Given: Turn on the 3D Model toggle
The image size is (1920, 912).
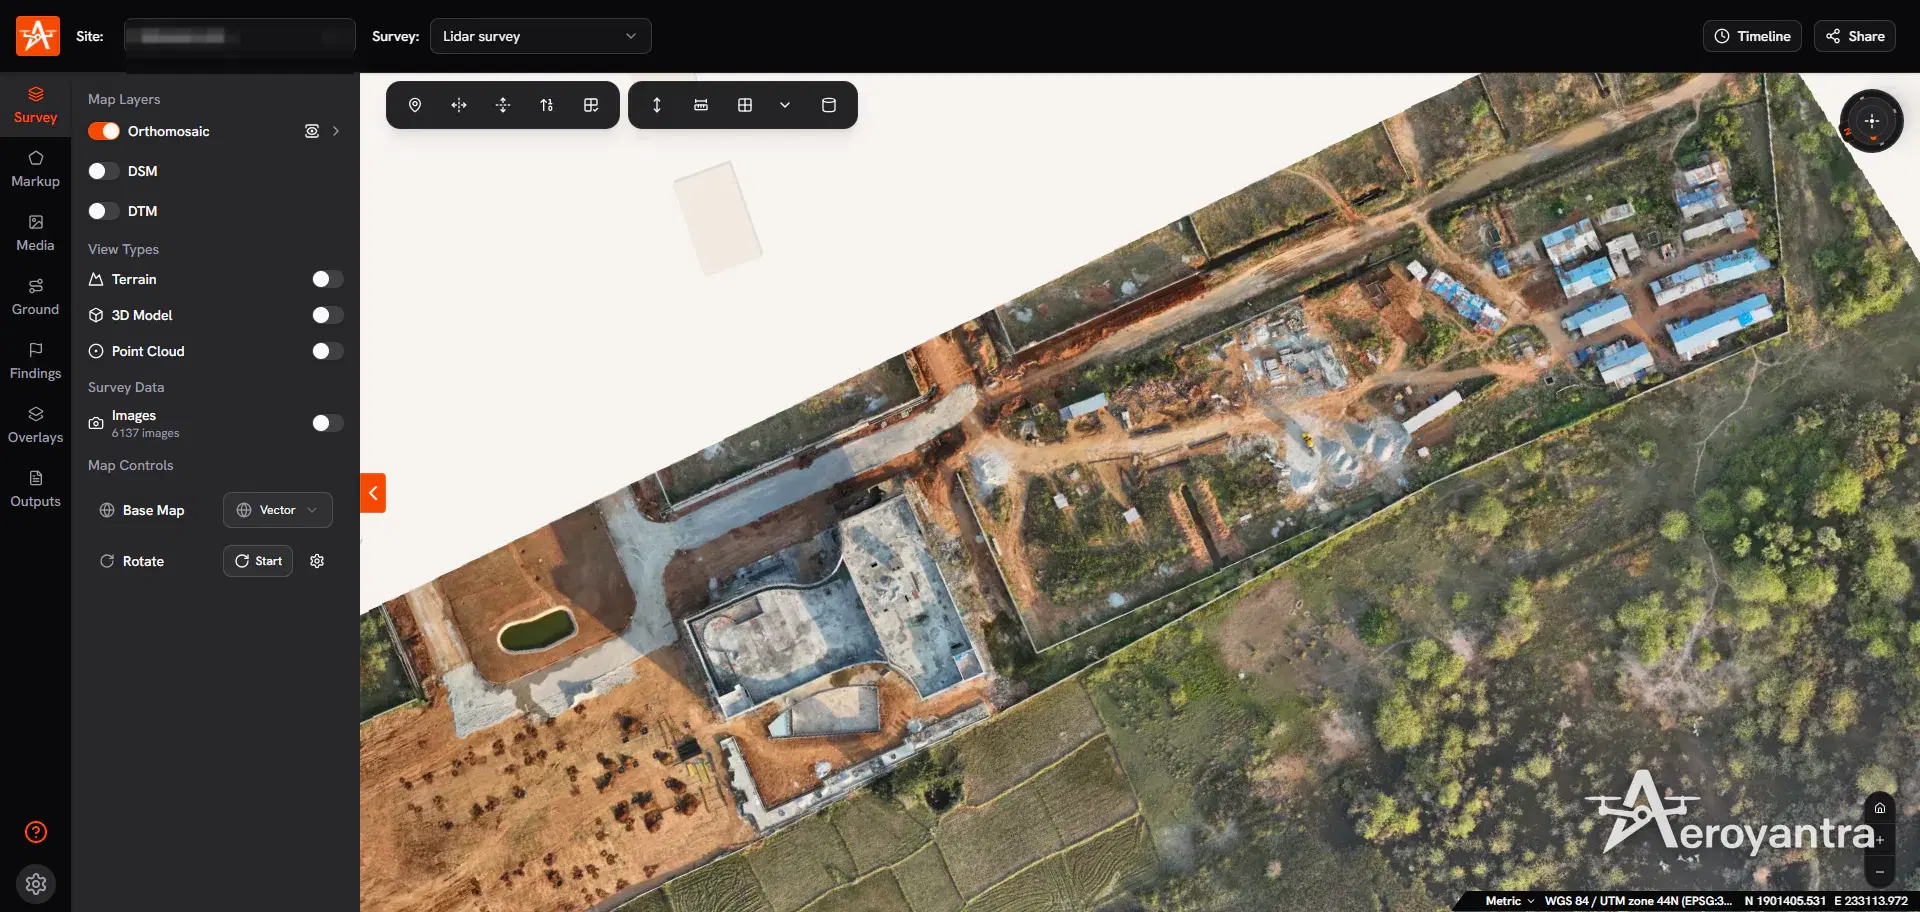Looking at the screenshot, I should 327,315.
